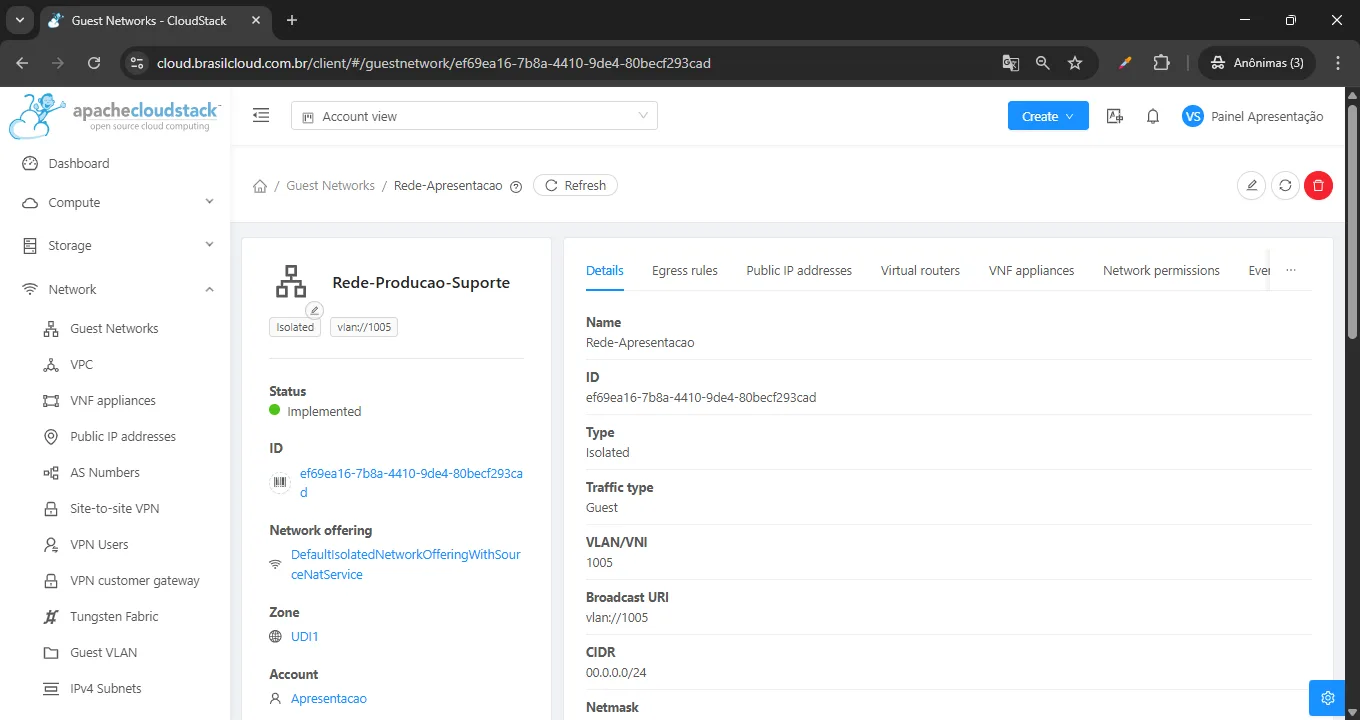
Task: Click the edit network pencil button
Action: click(1251, 185)
